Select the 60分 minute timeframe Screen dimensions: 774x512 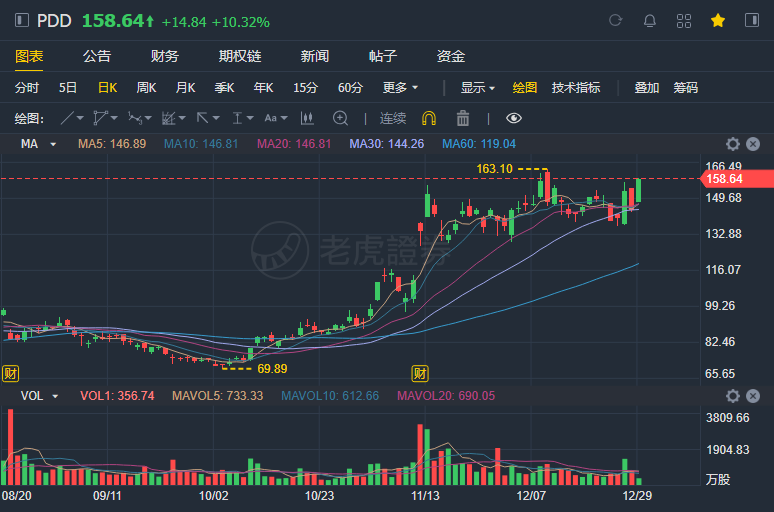click(350, 88)
